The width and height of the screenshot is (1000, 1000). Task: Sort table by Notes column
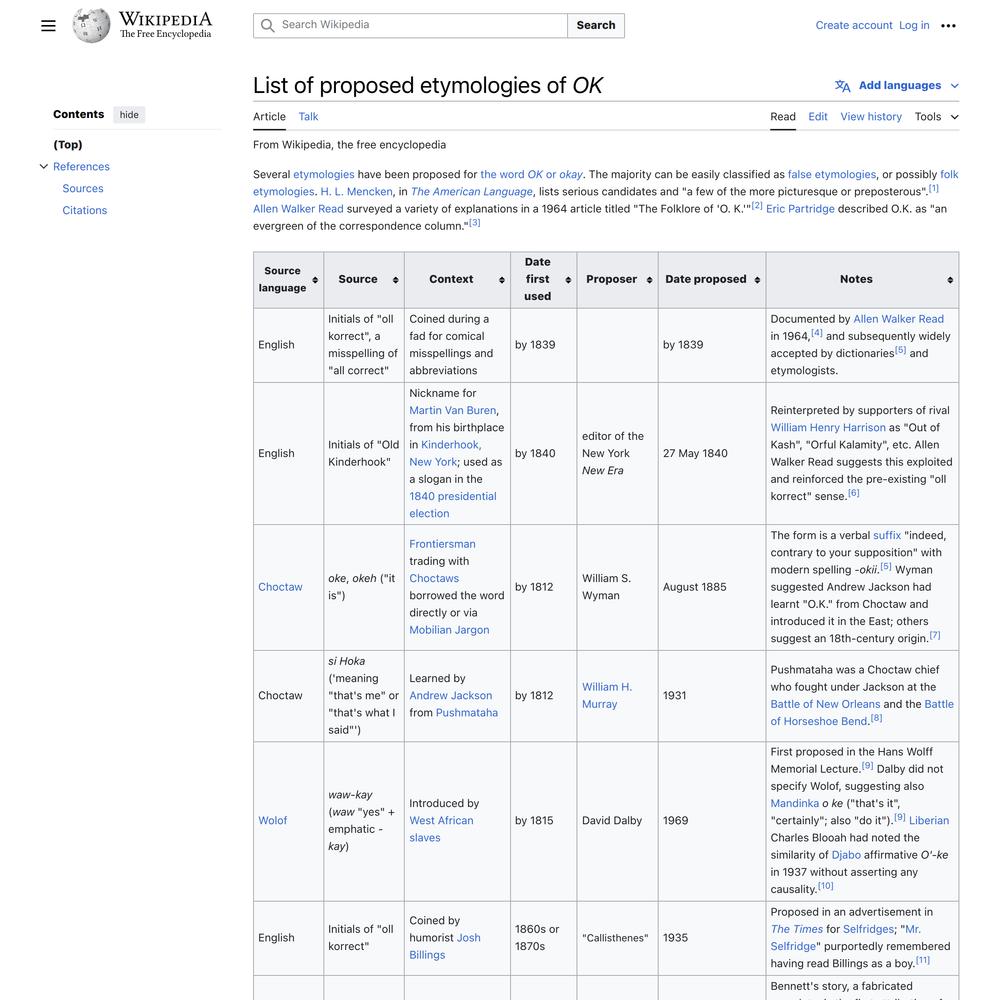(x=950, y=280)
